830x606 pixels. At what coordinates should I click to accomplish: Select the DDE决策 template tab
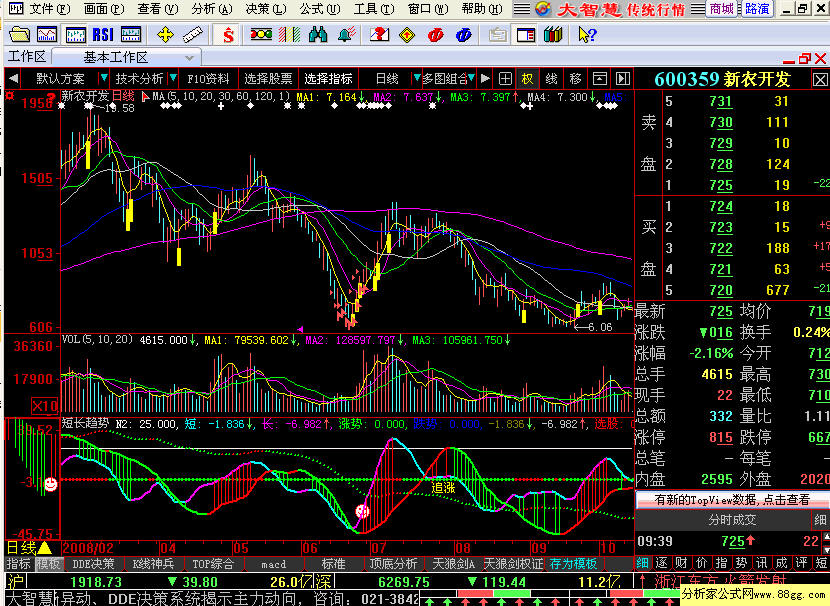click(x=93, y=564)
